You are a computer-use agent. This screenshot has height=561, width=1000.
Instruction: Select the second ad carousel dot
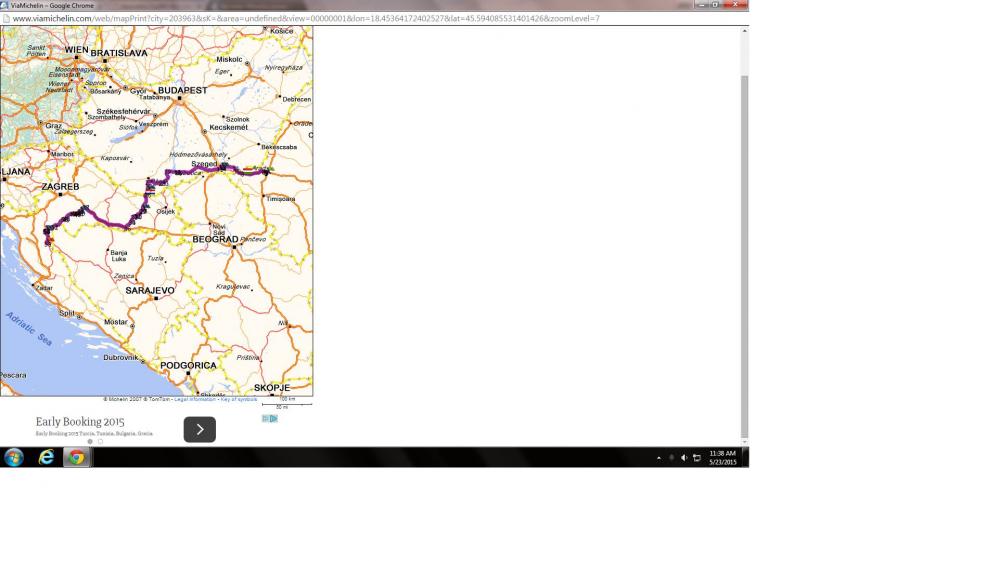100,441
